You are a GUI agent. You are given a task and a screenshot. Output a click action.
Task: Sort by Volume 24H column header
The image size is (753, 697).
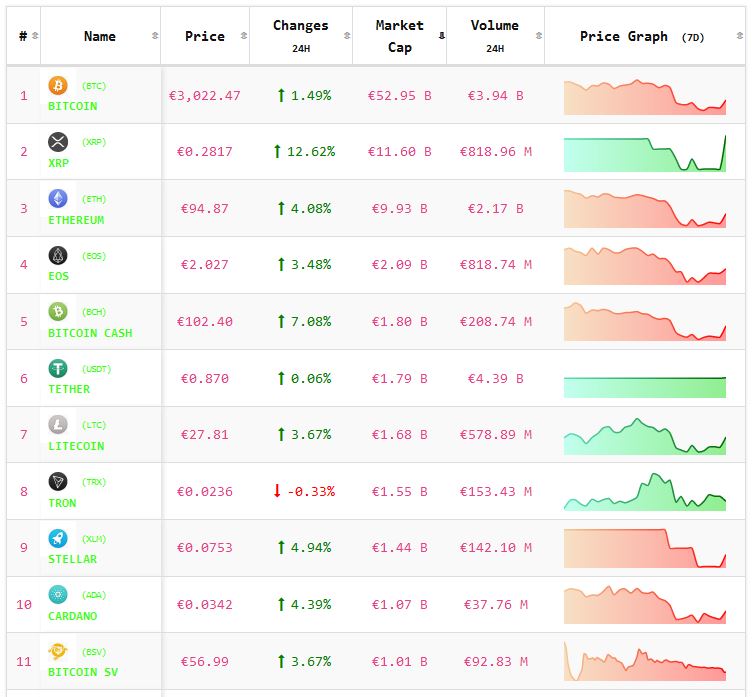(494, 36)
